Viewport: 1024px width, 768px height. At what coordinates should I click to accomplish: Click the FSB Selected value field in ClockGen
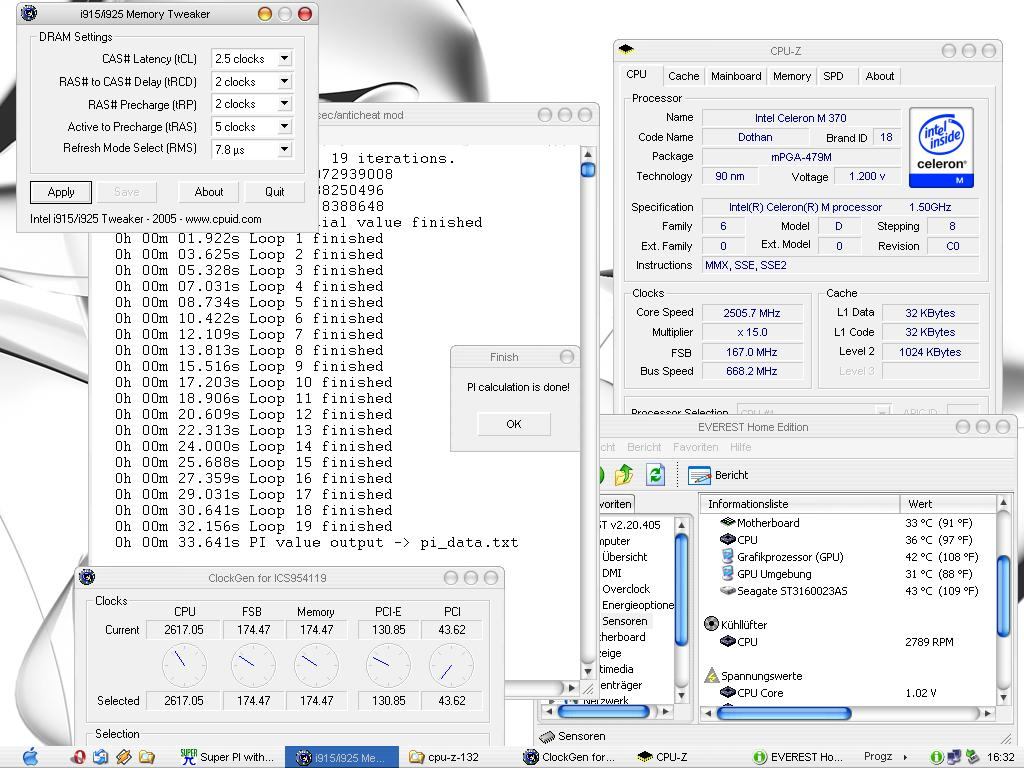253,700
